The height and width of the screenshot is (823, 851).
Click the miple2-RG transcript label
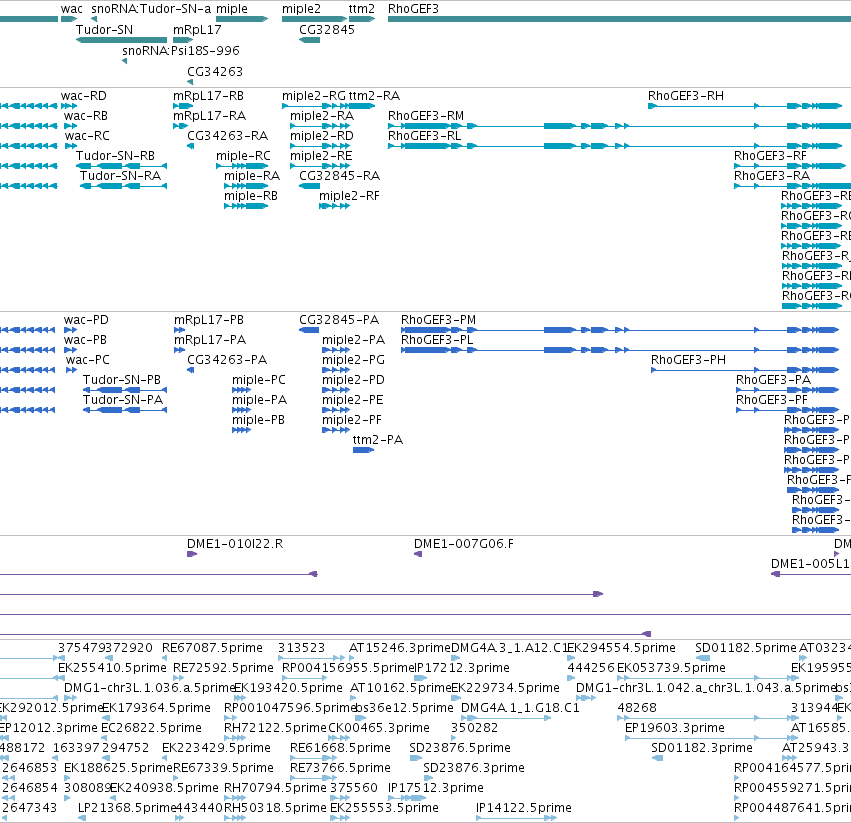314,96
